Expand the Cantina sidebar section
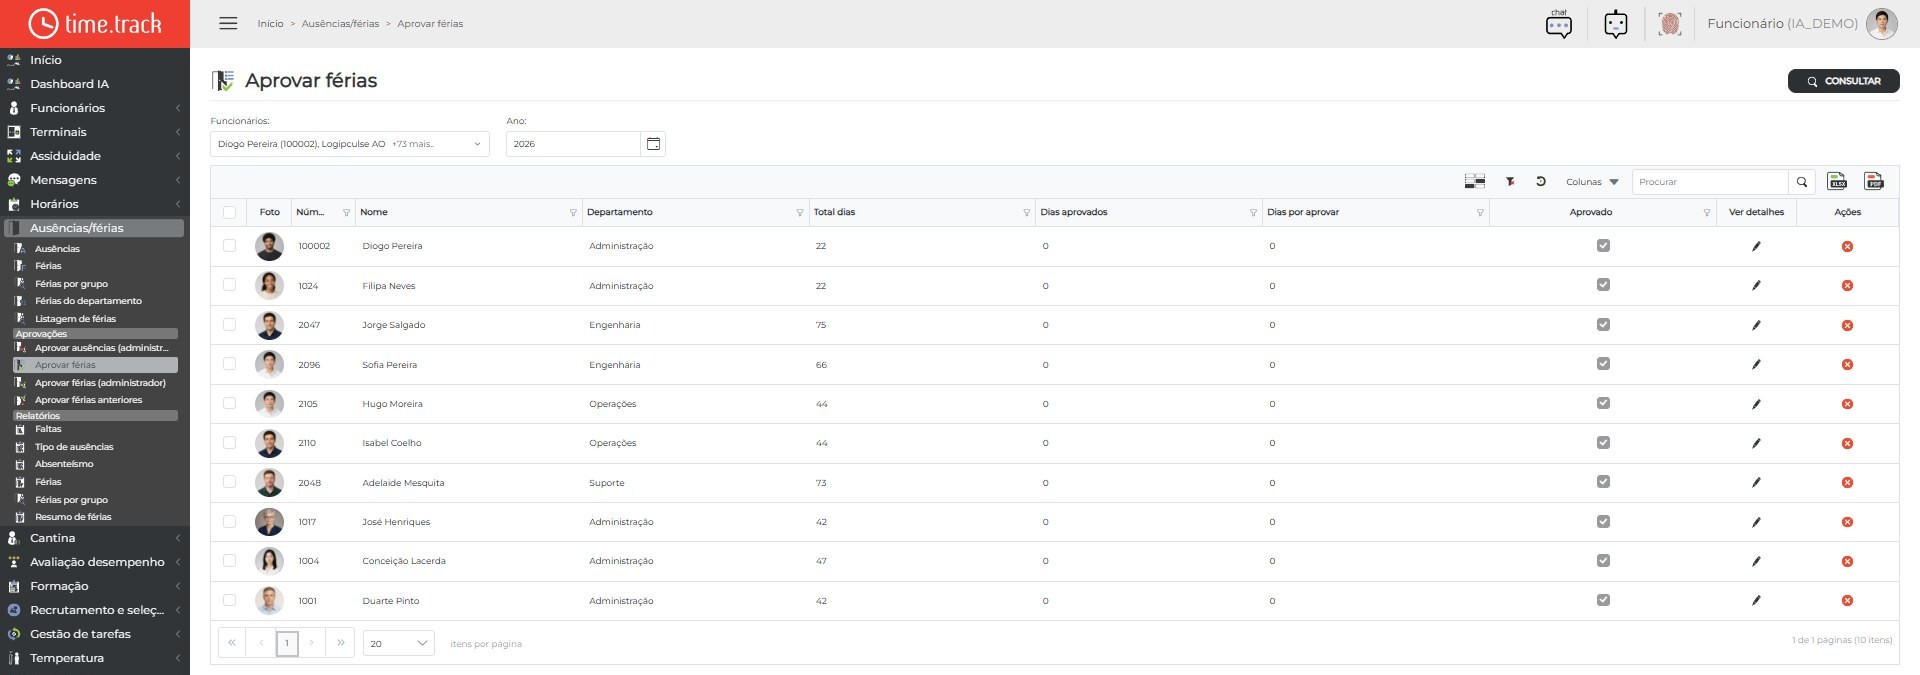Screen dimensions: 1920x675 [x=95, y=538]
